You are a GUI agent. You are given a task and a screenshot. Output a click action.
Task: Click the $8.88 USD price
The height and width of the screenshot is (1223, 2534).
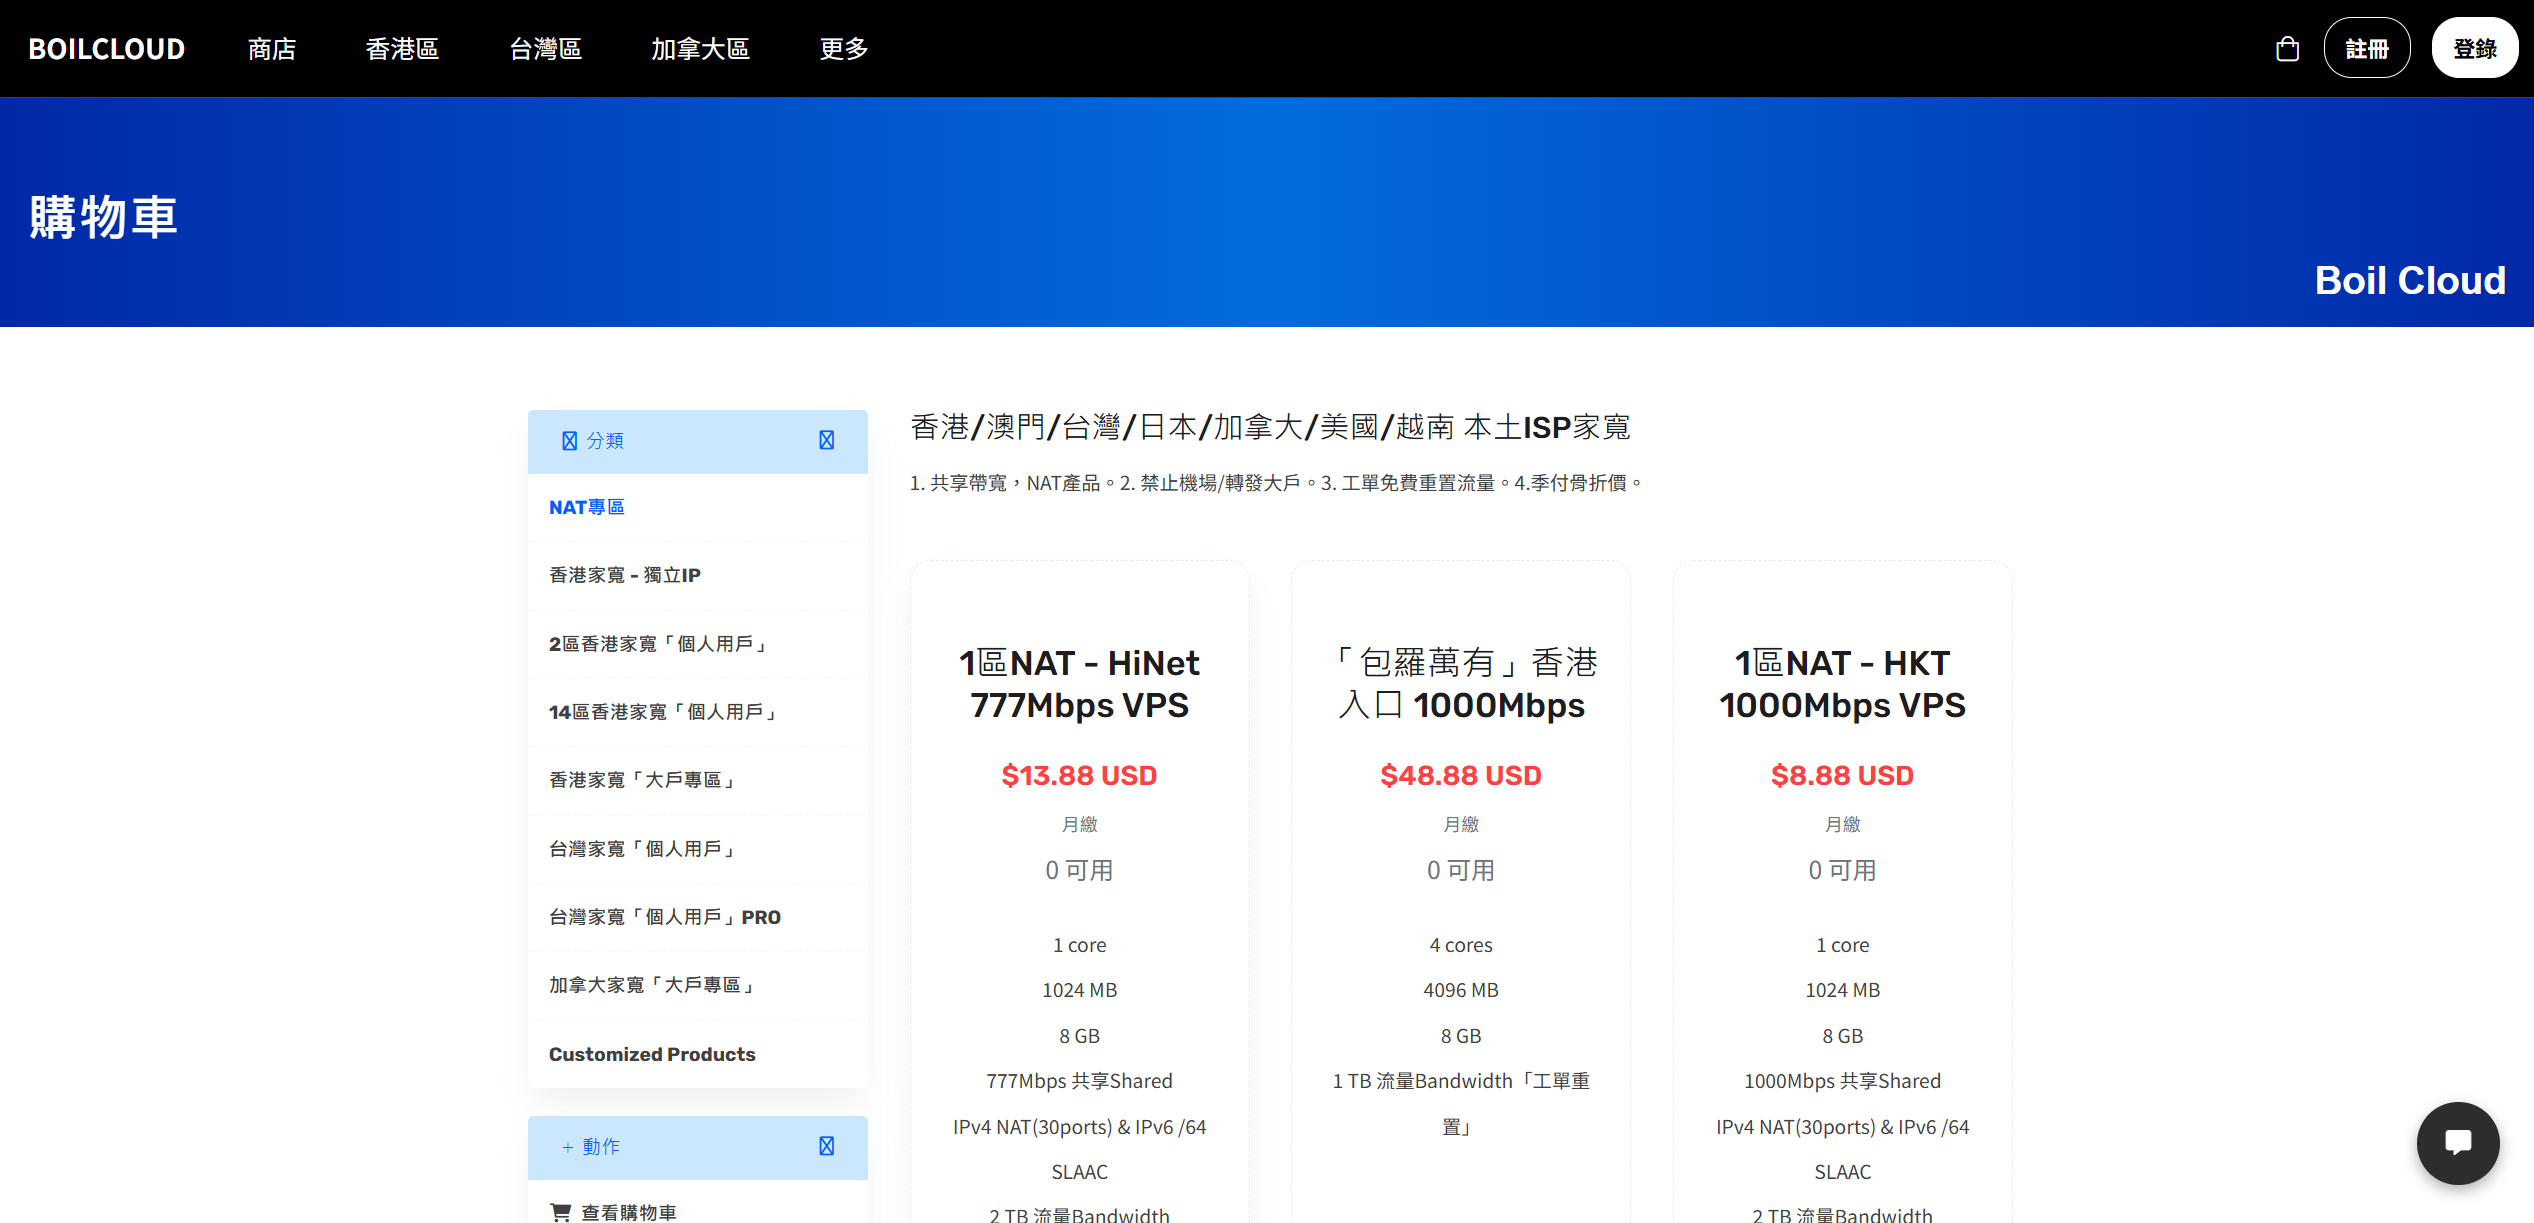tap(1842, 775)
